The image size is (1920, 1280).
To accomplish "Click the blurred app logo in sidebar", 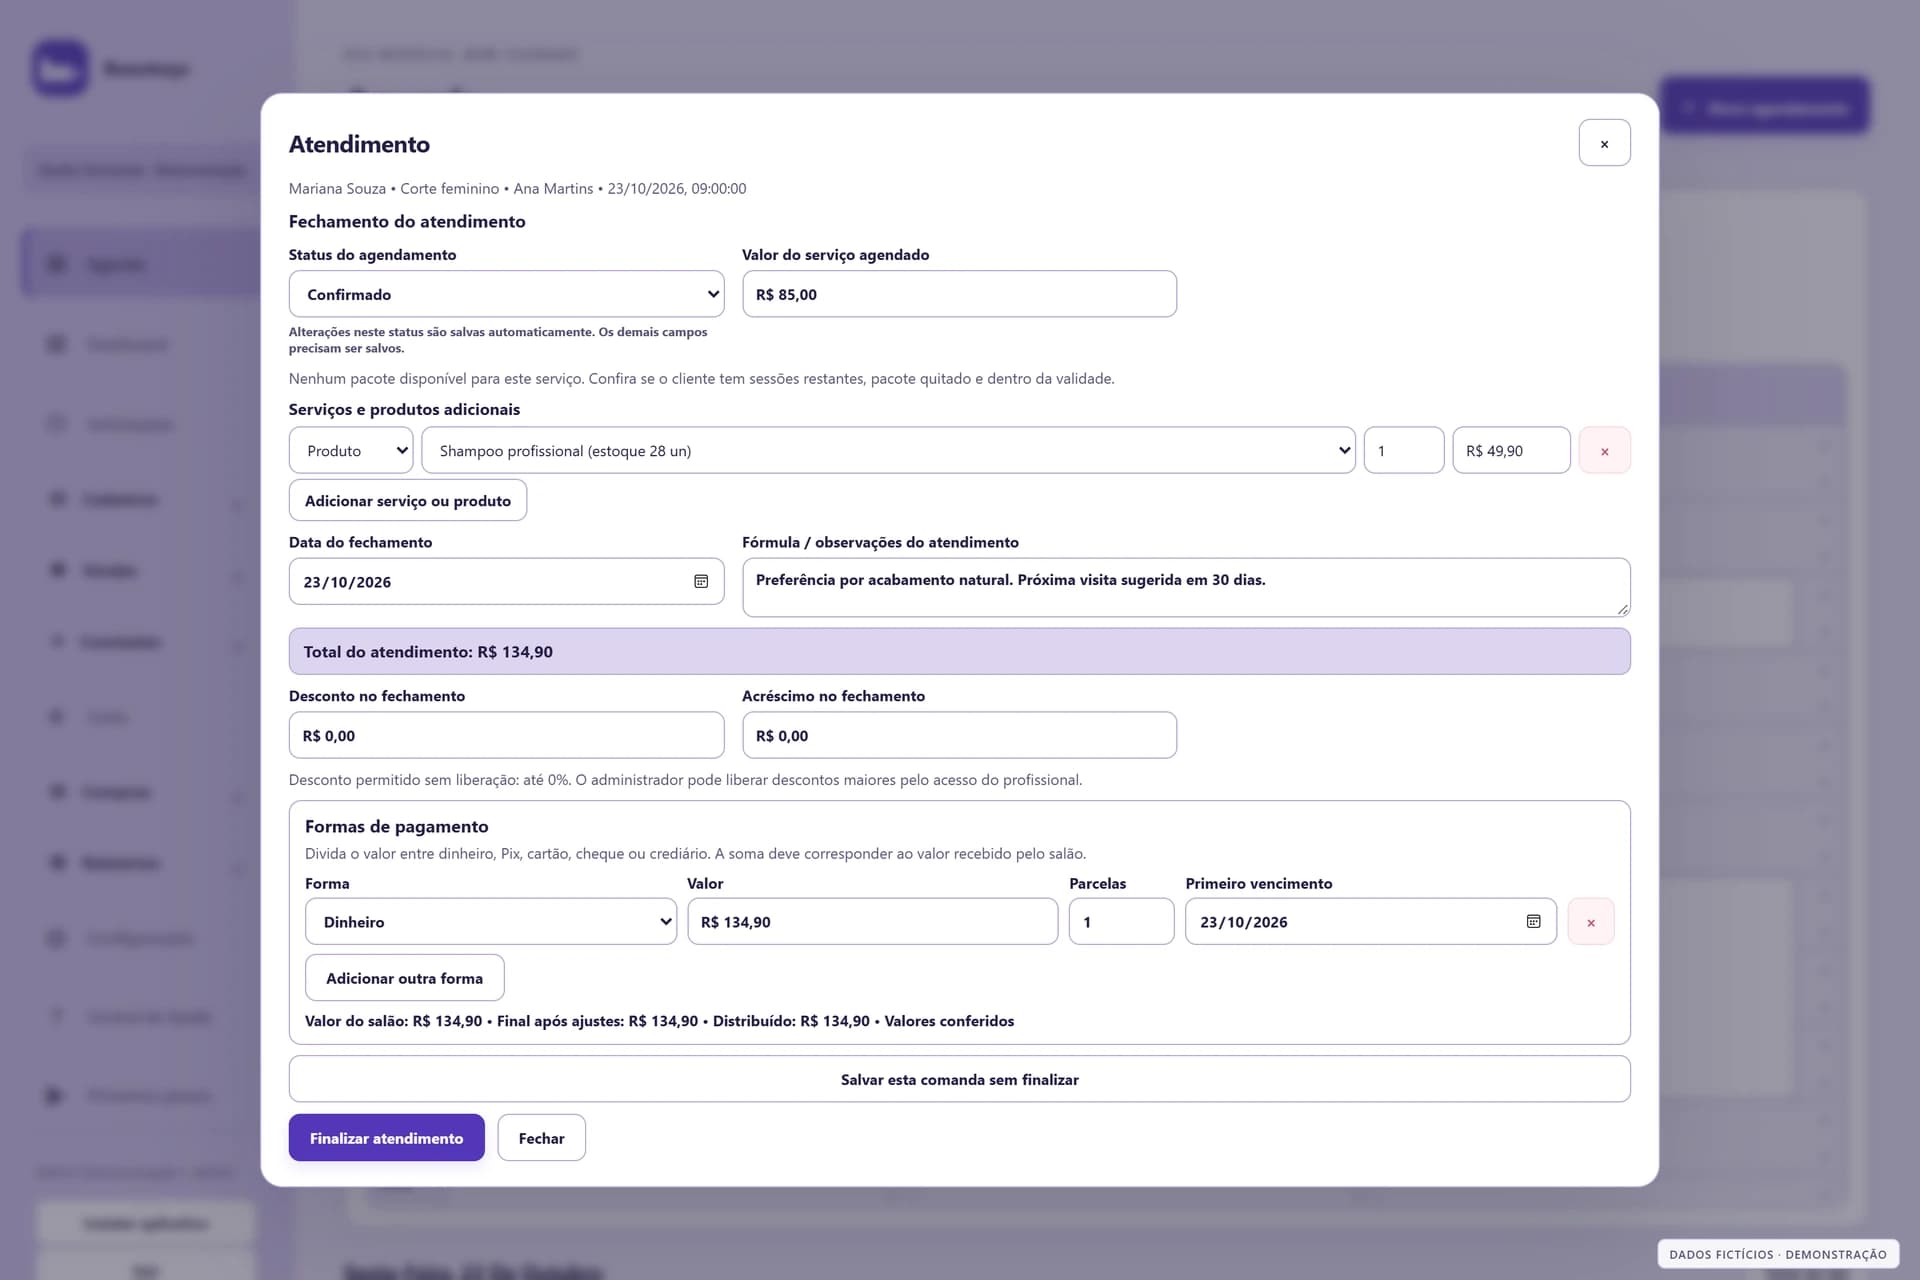I will (59, 68).
